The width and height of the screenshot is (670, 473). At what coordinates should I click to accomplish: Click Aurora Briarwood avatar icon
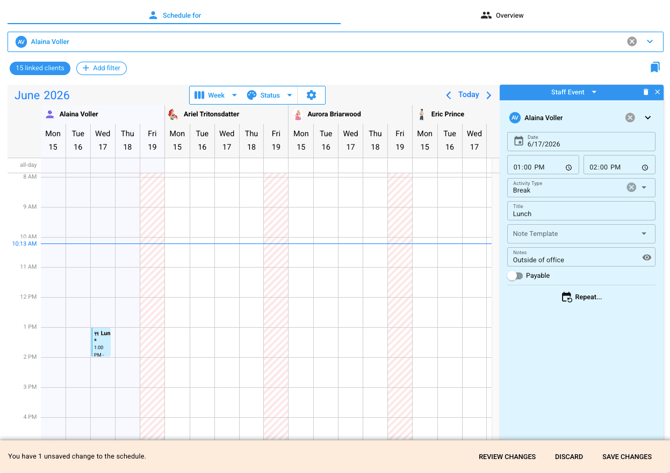coord(298,115)
